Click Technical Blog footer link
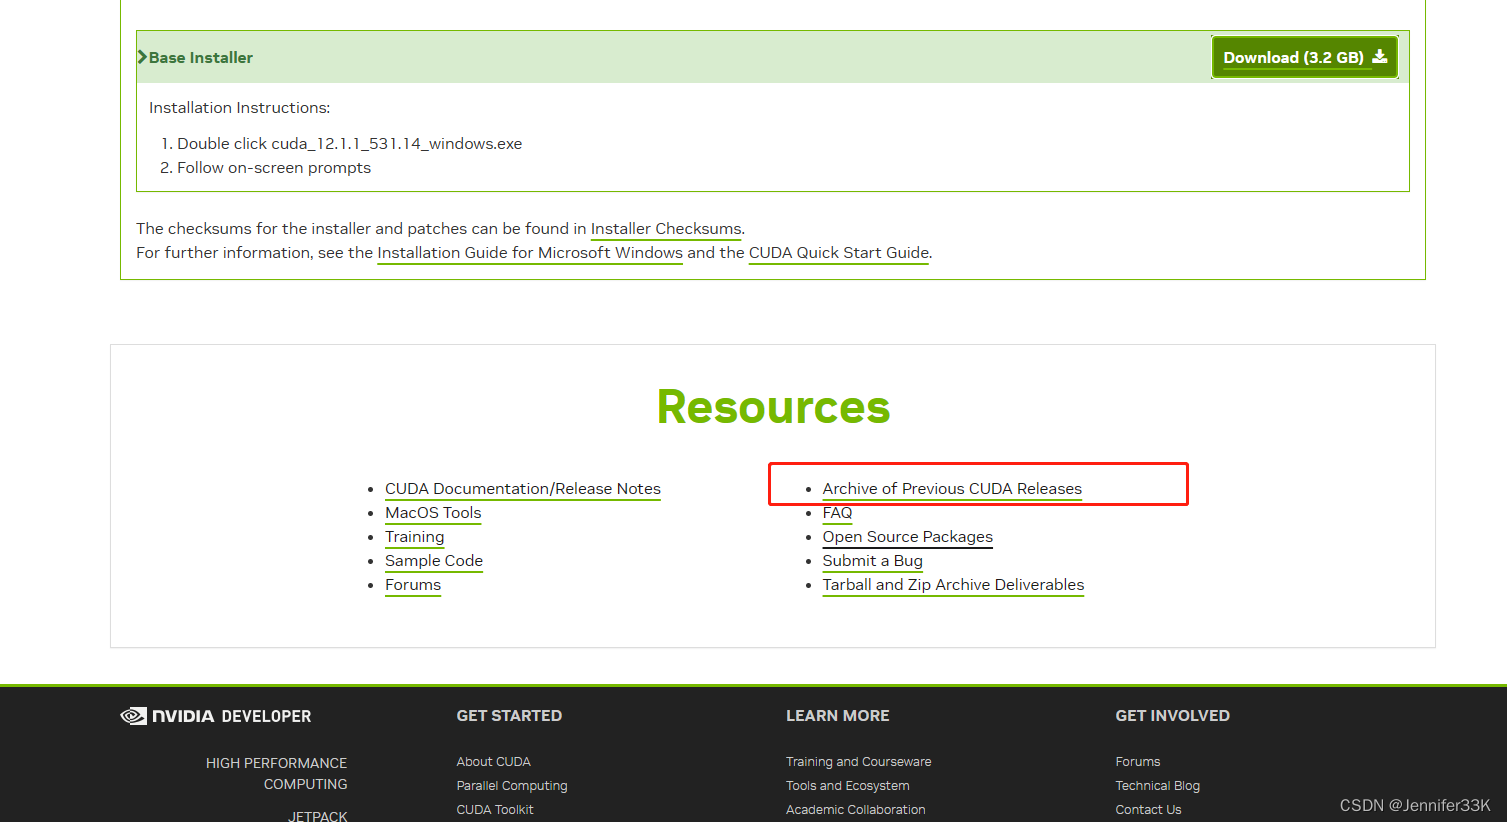The image size is (1507, 822). pos(1158,786)
